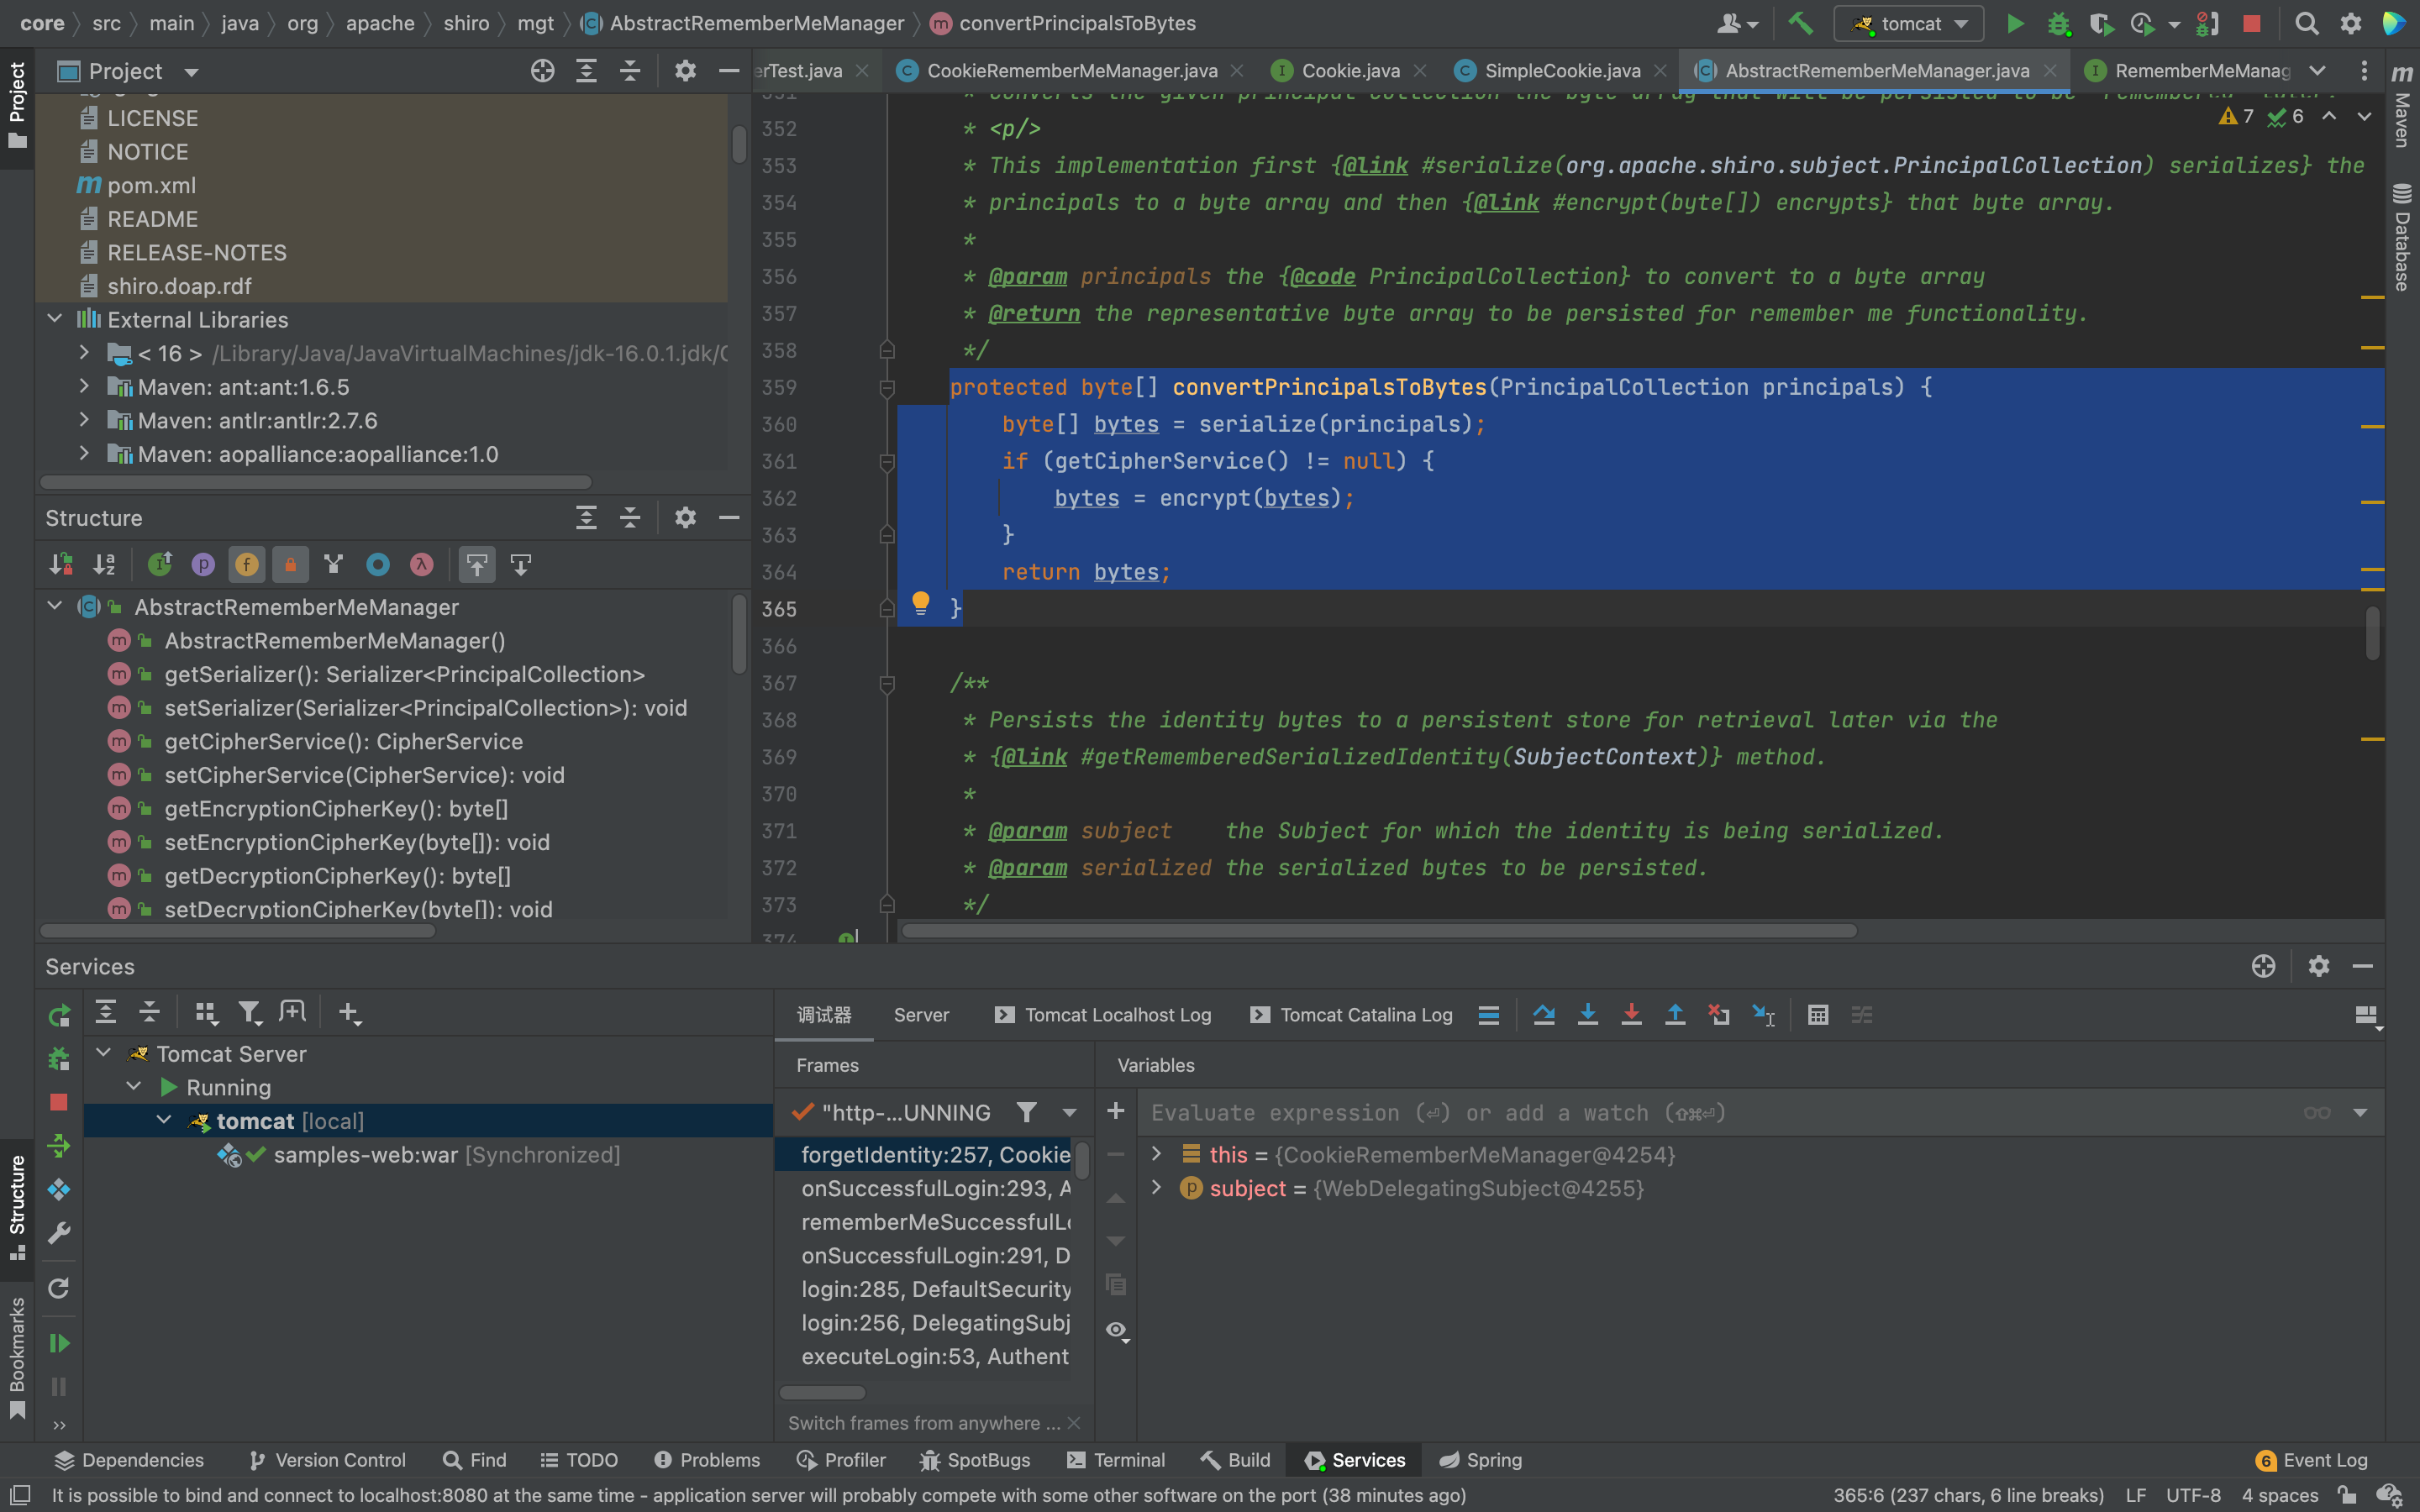Open the Version Control tool window
This screenshot has height=1512, width=2420.
(326, 1460)
